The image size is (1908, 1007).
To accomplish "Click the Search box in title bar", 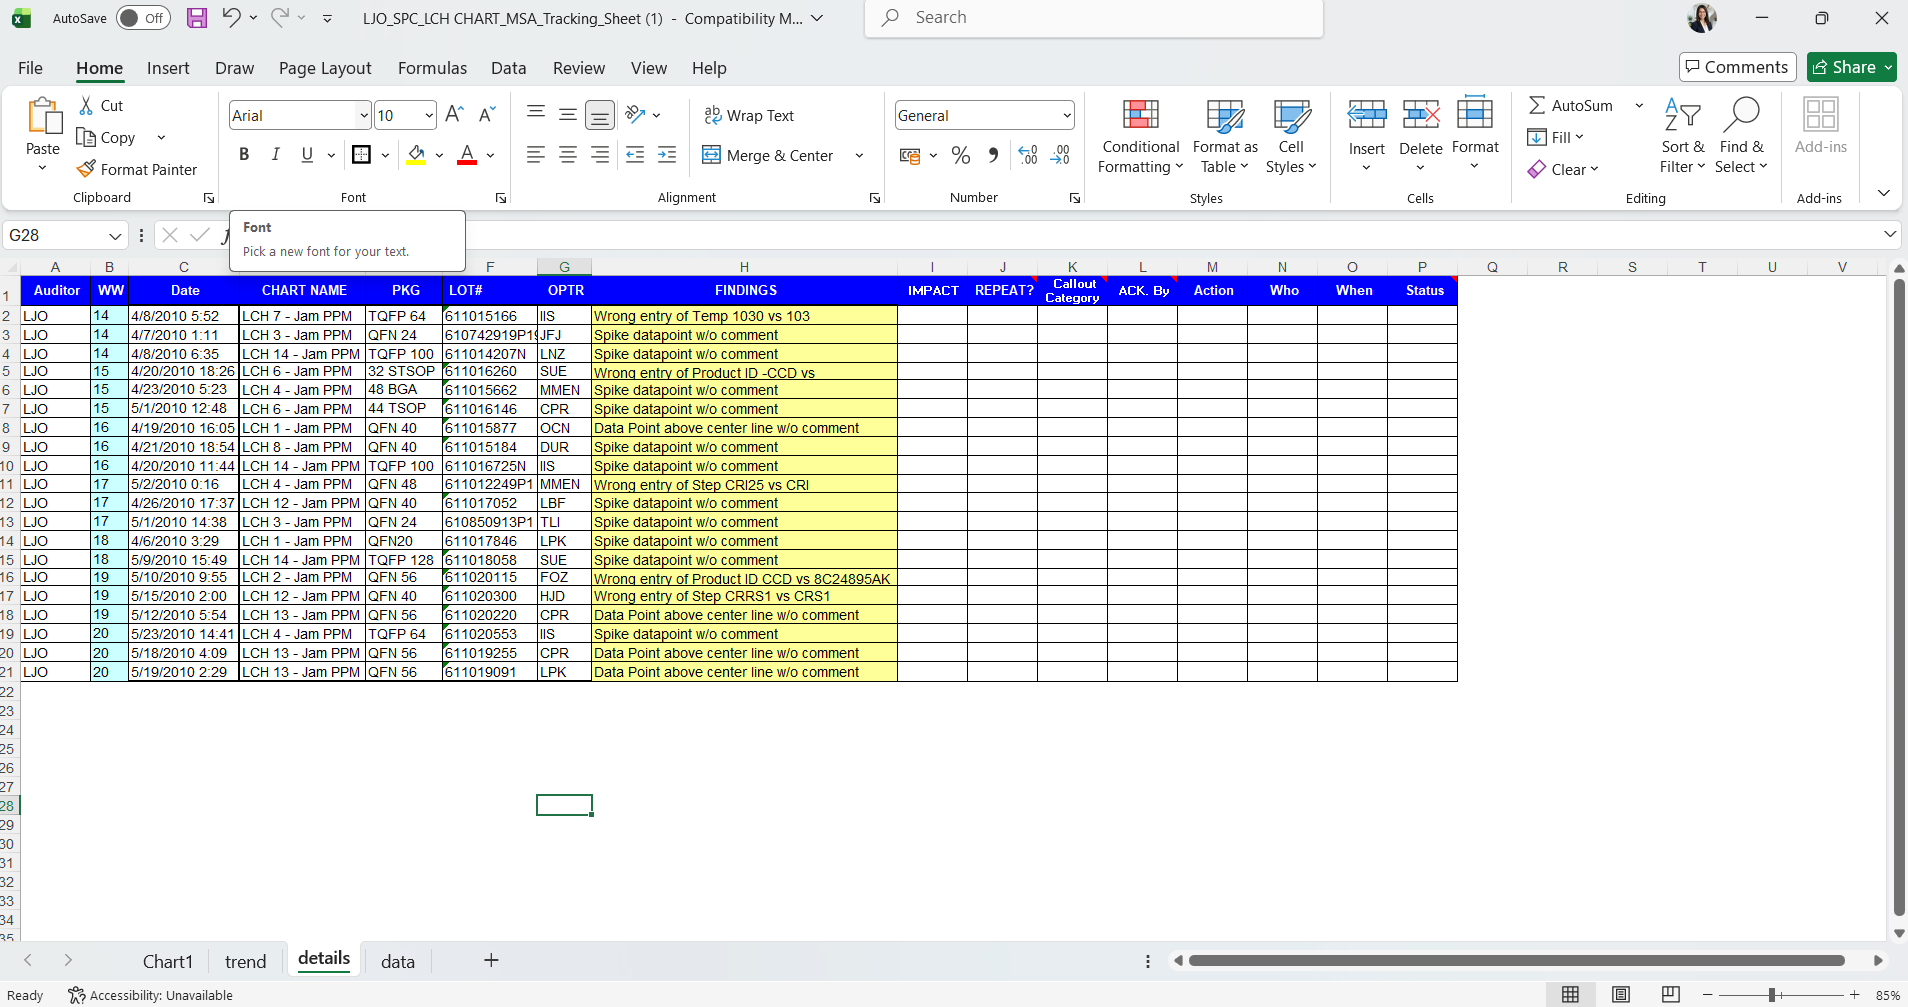I will 1094,18.
